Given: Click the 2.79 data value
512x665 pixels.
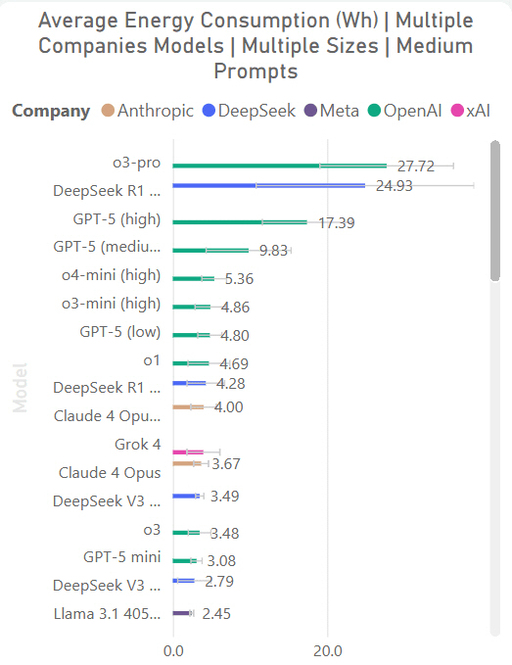Looking at the screenshot, I should (x=219, y=581).
